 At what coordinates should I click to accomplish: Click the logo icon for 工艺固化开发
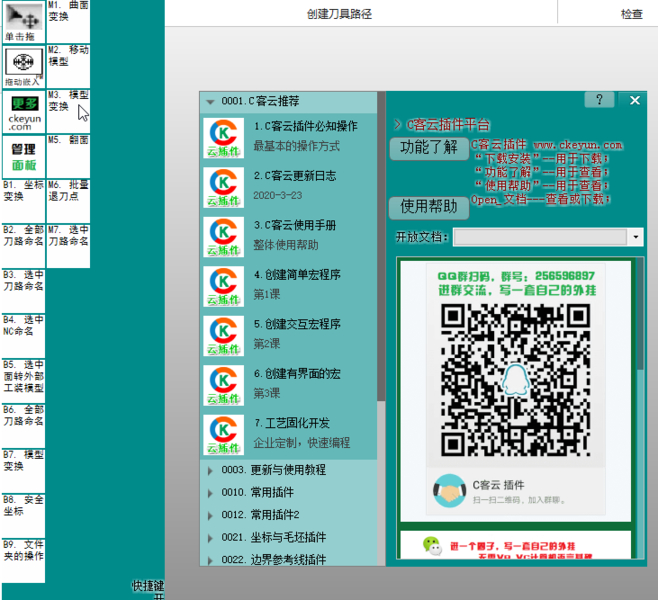click(x=224, y=435)
